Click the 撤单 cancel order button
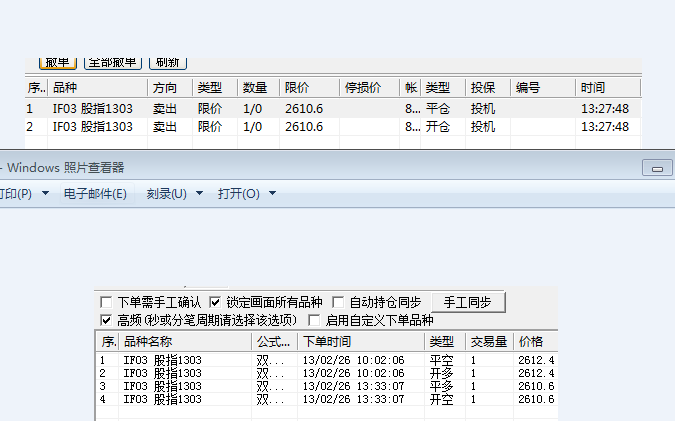Screen dimensions: 675x421 (x=57, y=62)
